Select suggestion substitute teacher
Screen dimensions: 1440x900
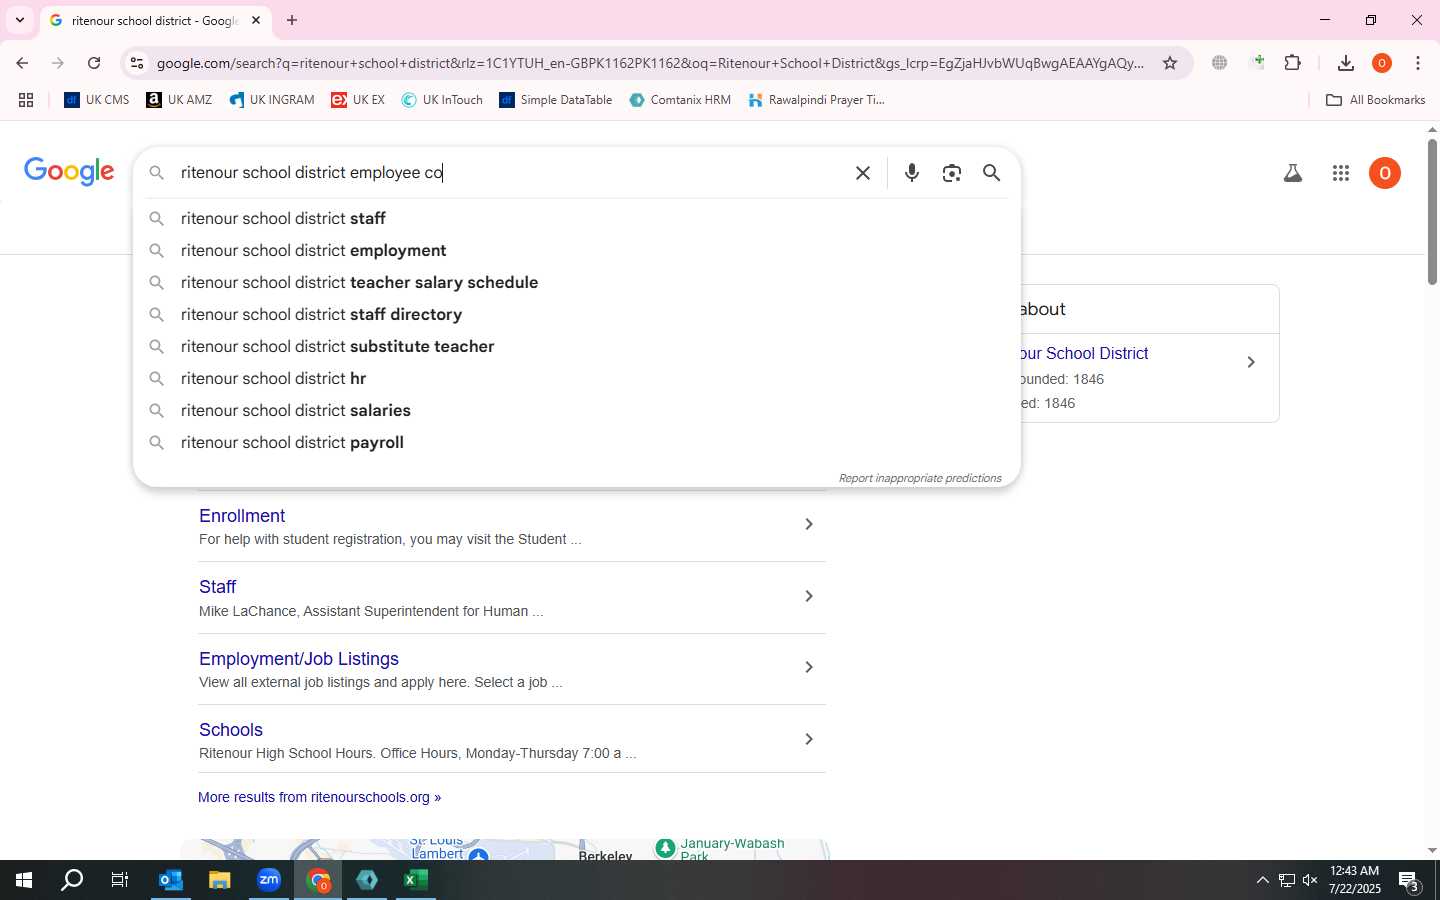pos(576,346)
